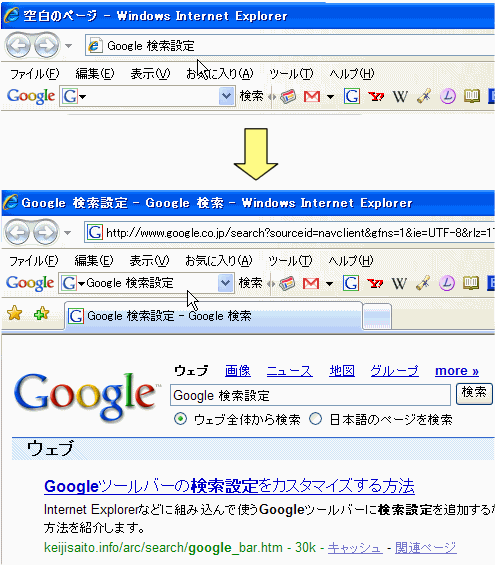495x565 pixels.
Task: Click address bar showing Google 検索設定 in upper window
Action: click(290, 46)
